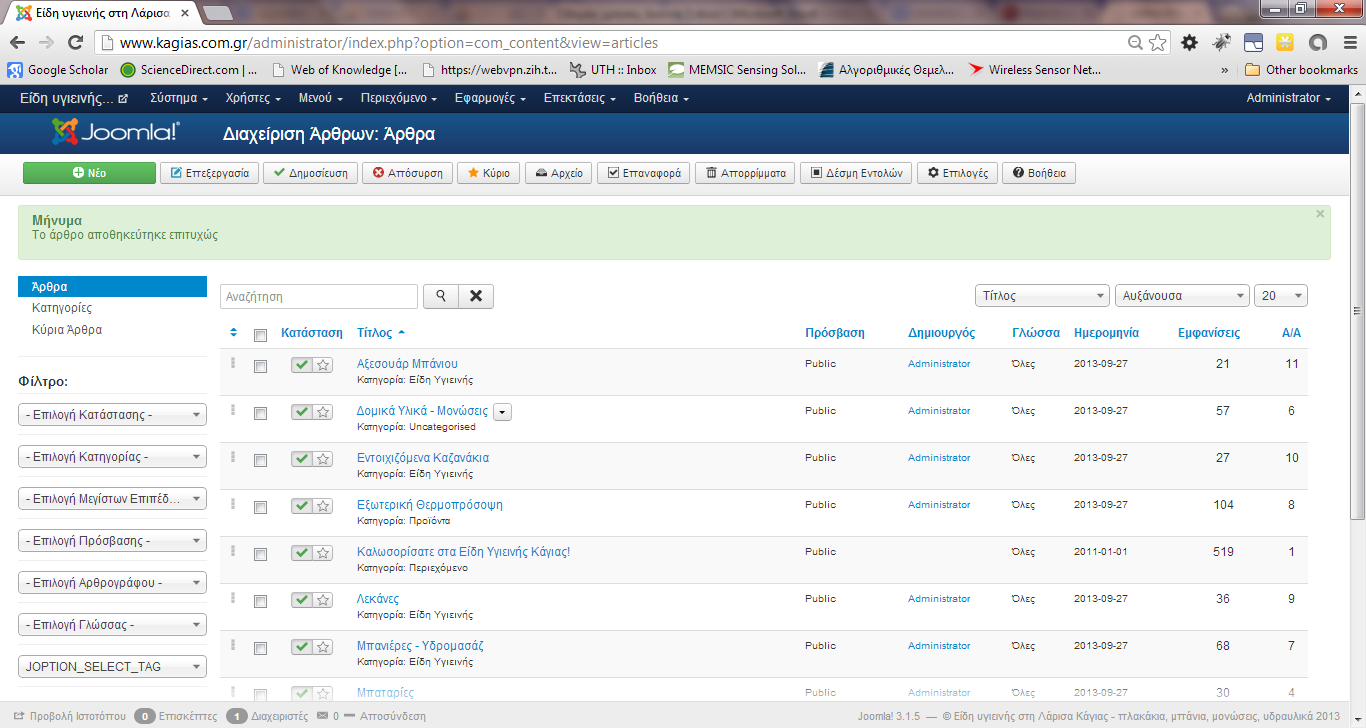Viewport: 1366px width, 728px height.
Task: Clear the search with the X button
Action: [x=476, y=296]
